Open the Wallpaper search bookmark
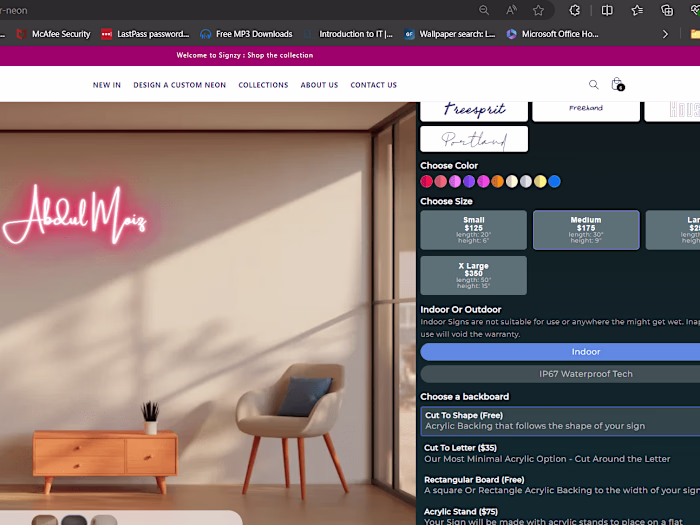The height and width of the screenshot is (525, 700). pyautogui.click(x=450, y=34)
